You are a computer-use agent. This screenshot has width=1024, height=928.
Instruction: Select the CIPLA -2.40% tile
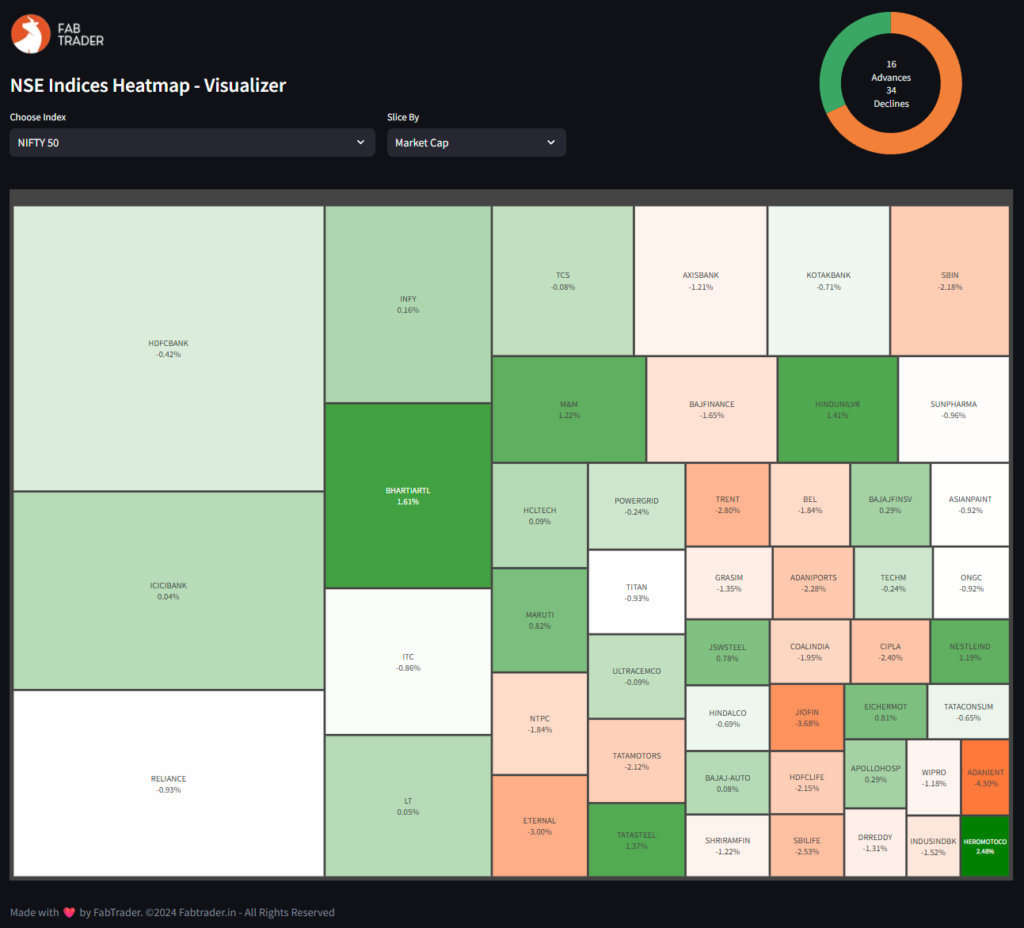coord(891,652)
